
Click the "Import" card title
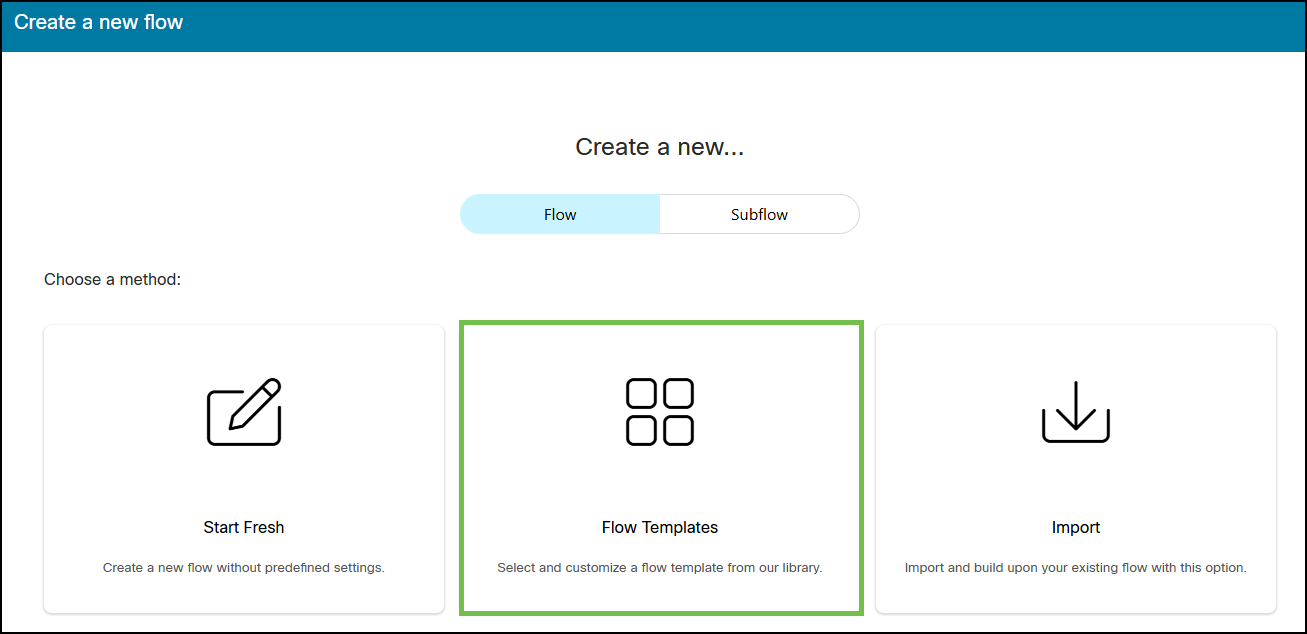coord(1076,527)
